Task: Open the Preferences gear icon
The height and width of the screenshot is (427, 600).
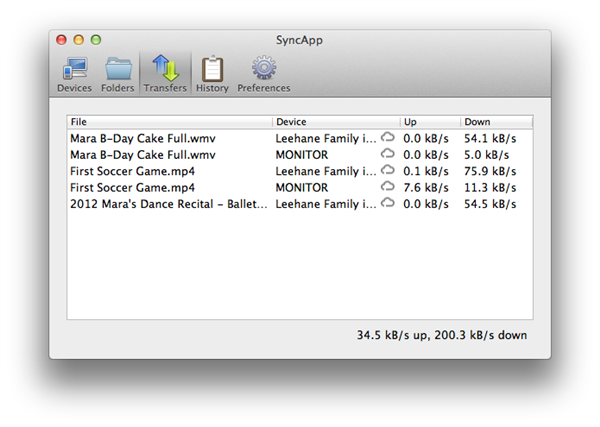Action: point(263,69)
